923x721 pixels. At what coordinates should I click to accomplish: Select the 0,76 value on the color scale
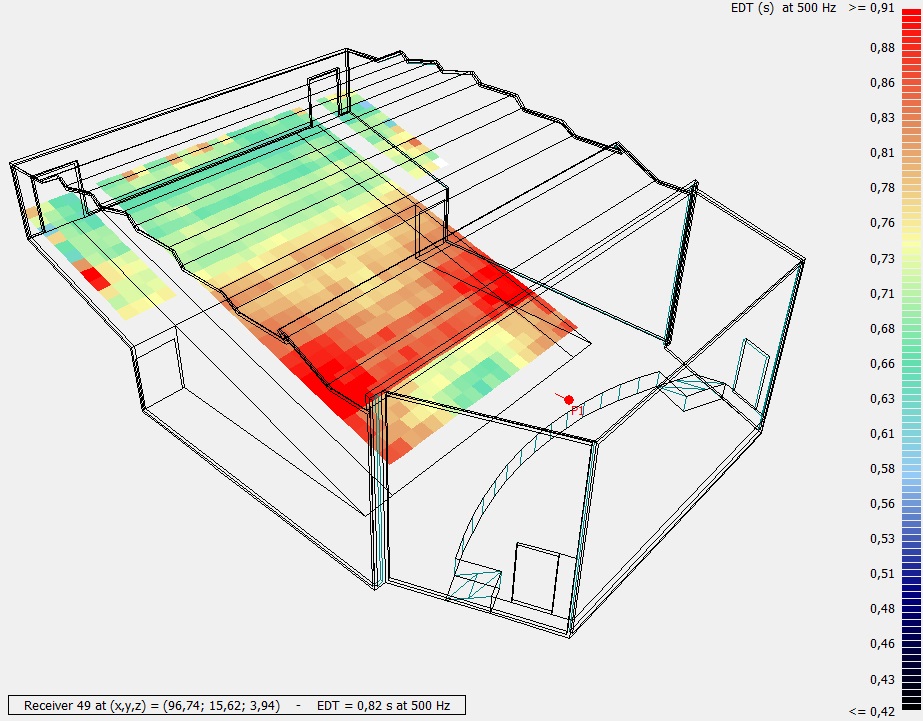click(880, 223)
